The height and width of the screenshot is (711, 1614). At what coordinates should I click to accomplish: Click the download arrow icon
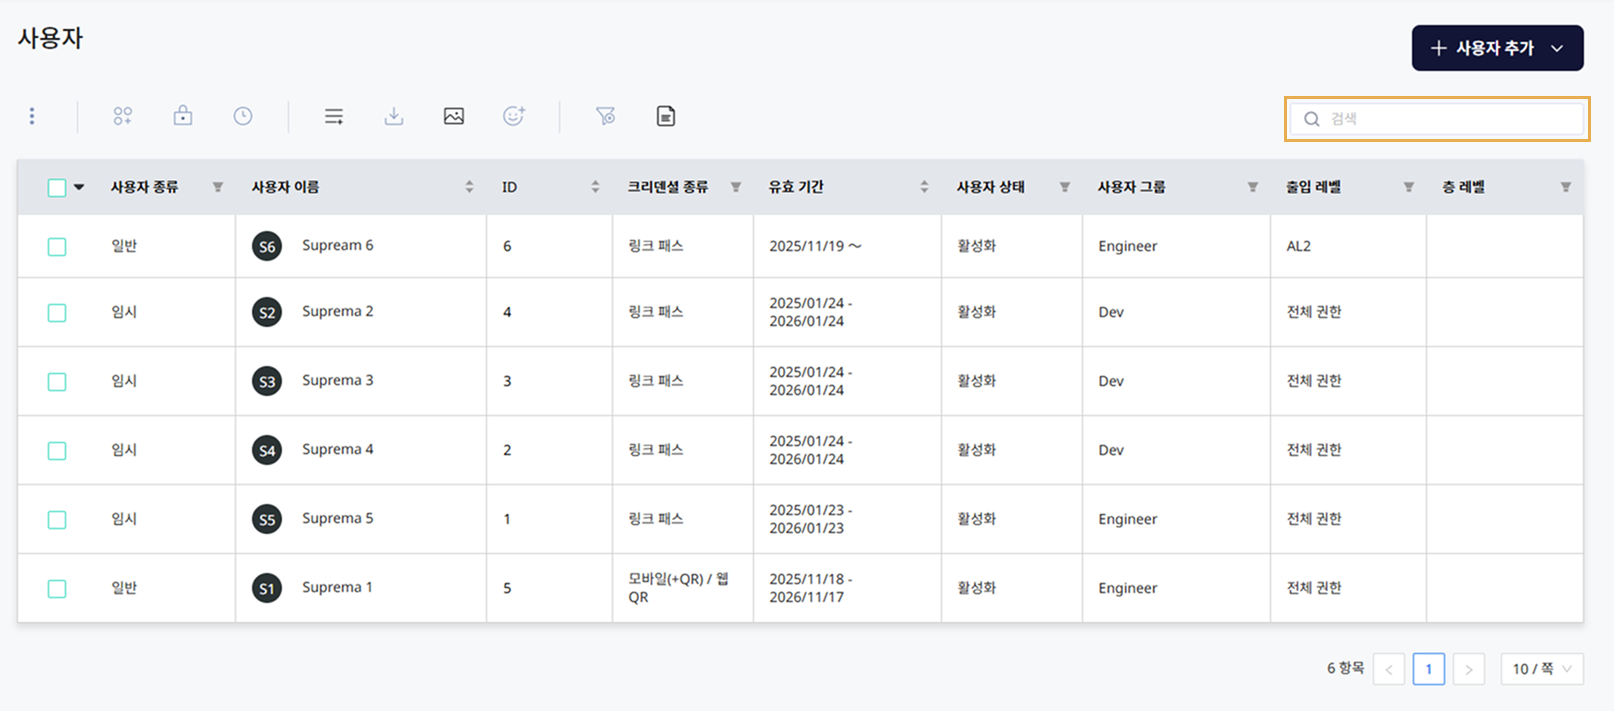pos(394,117)
